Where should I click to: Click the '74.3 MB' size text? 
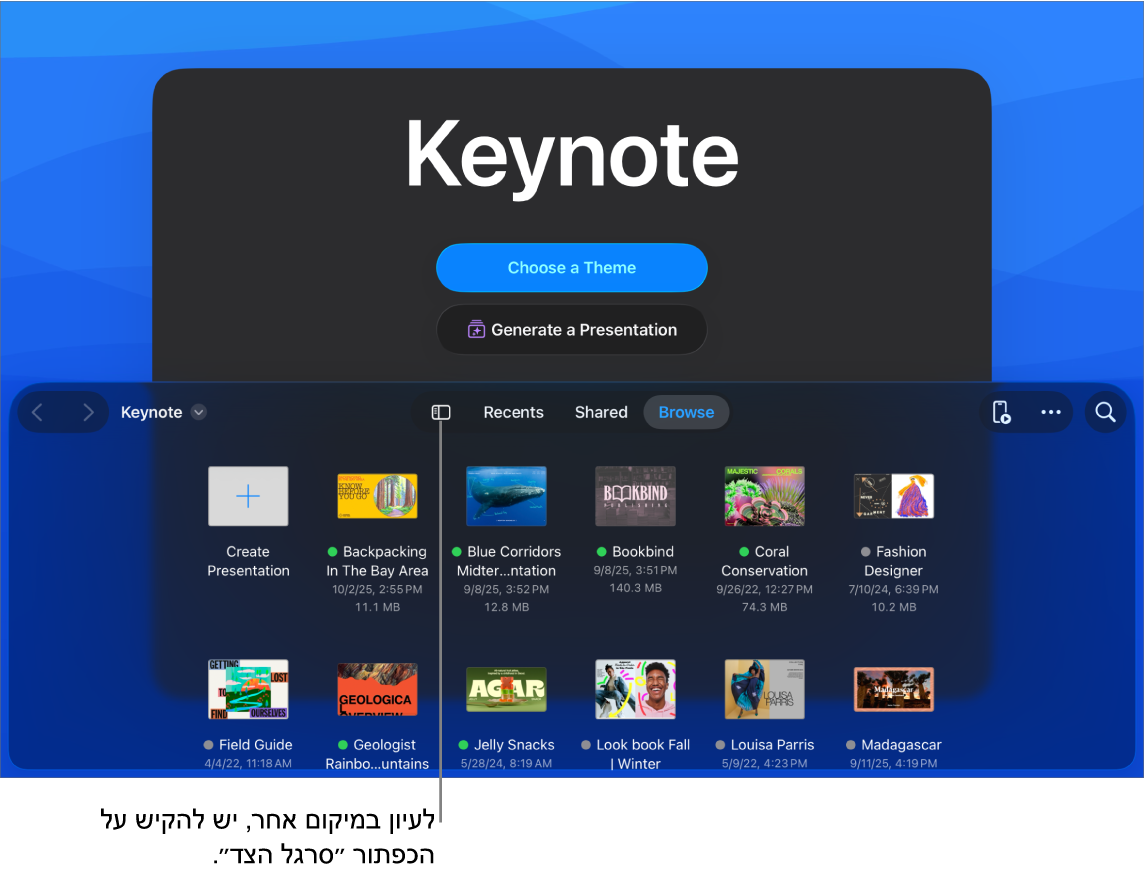(765, 607)
